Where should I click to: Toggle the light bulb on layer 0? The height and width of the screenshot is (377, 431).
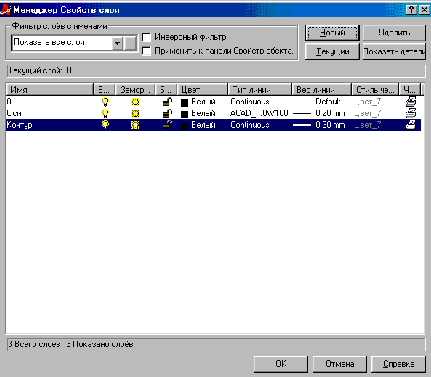coord(105,102)
